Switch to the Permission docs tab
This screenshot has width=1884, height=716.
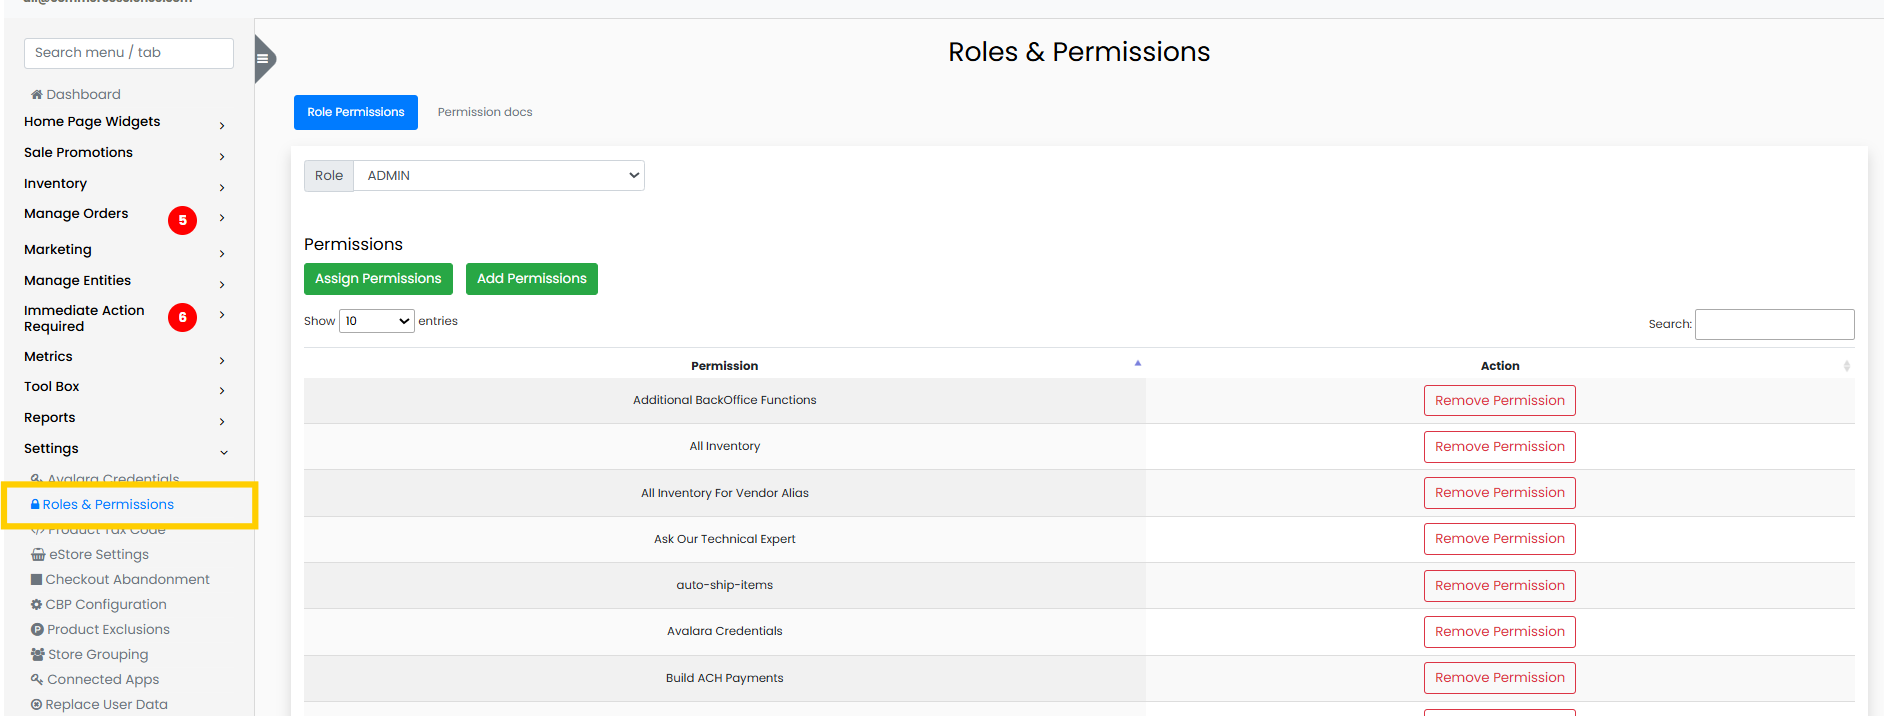[x=485, y=112]
